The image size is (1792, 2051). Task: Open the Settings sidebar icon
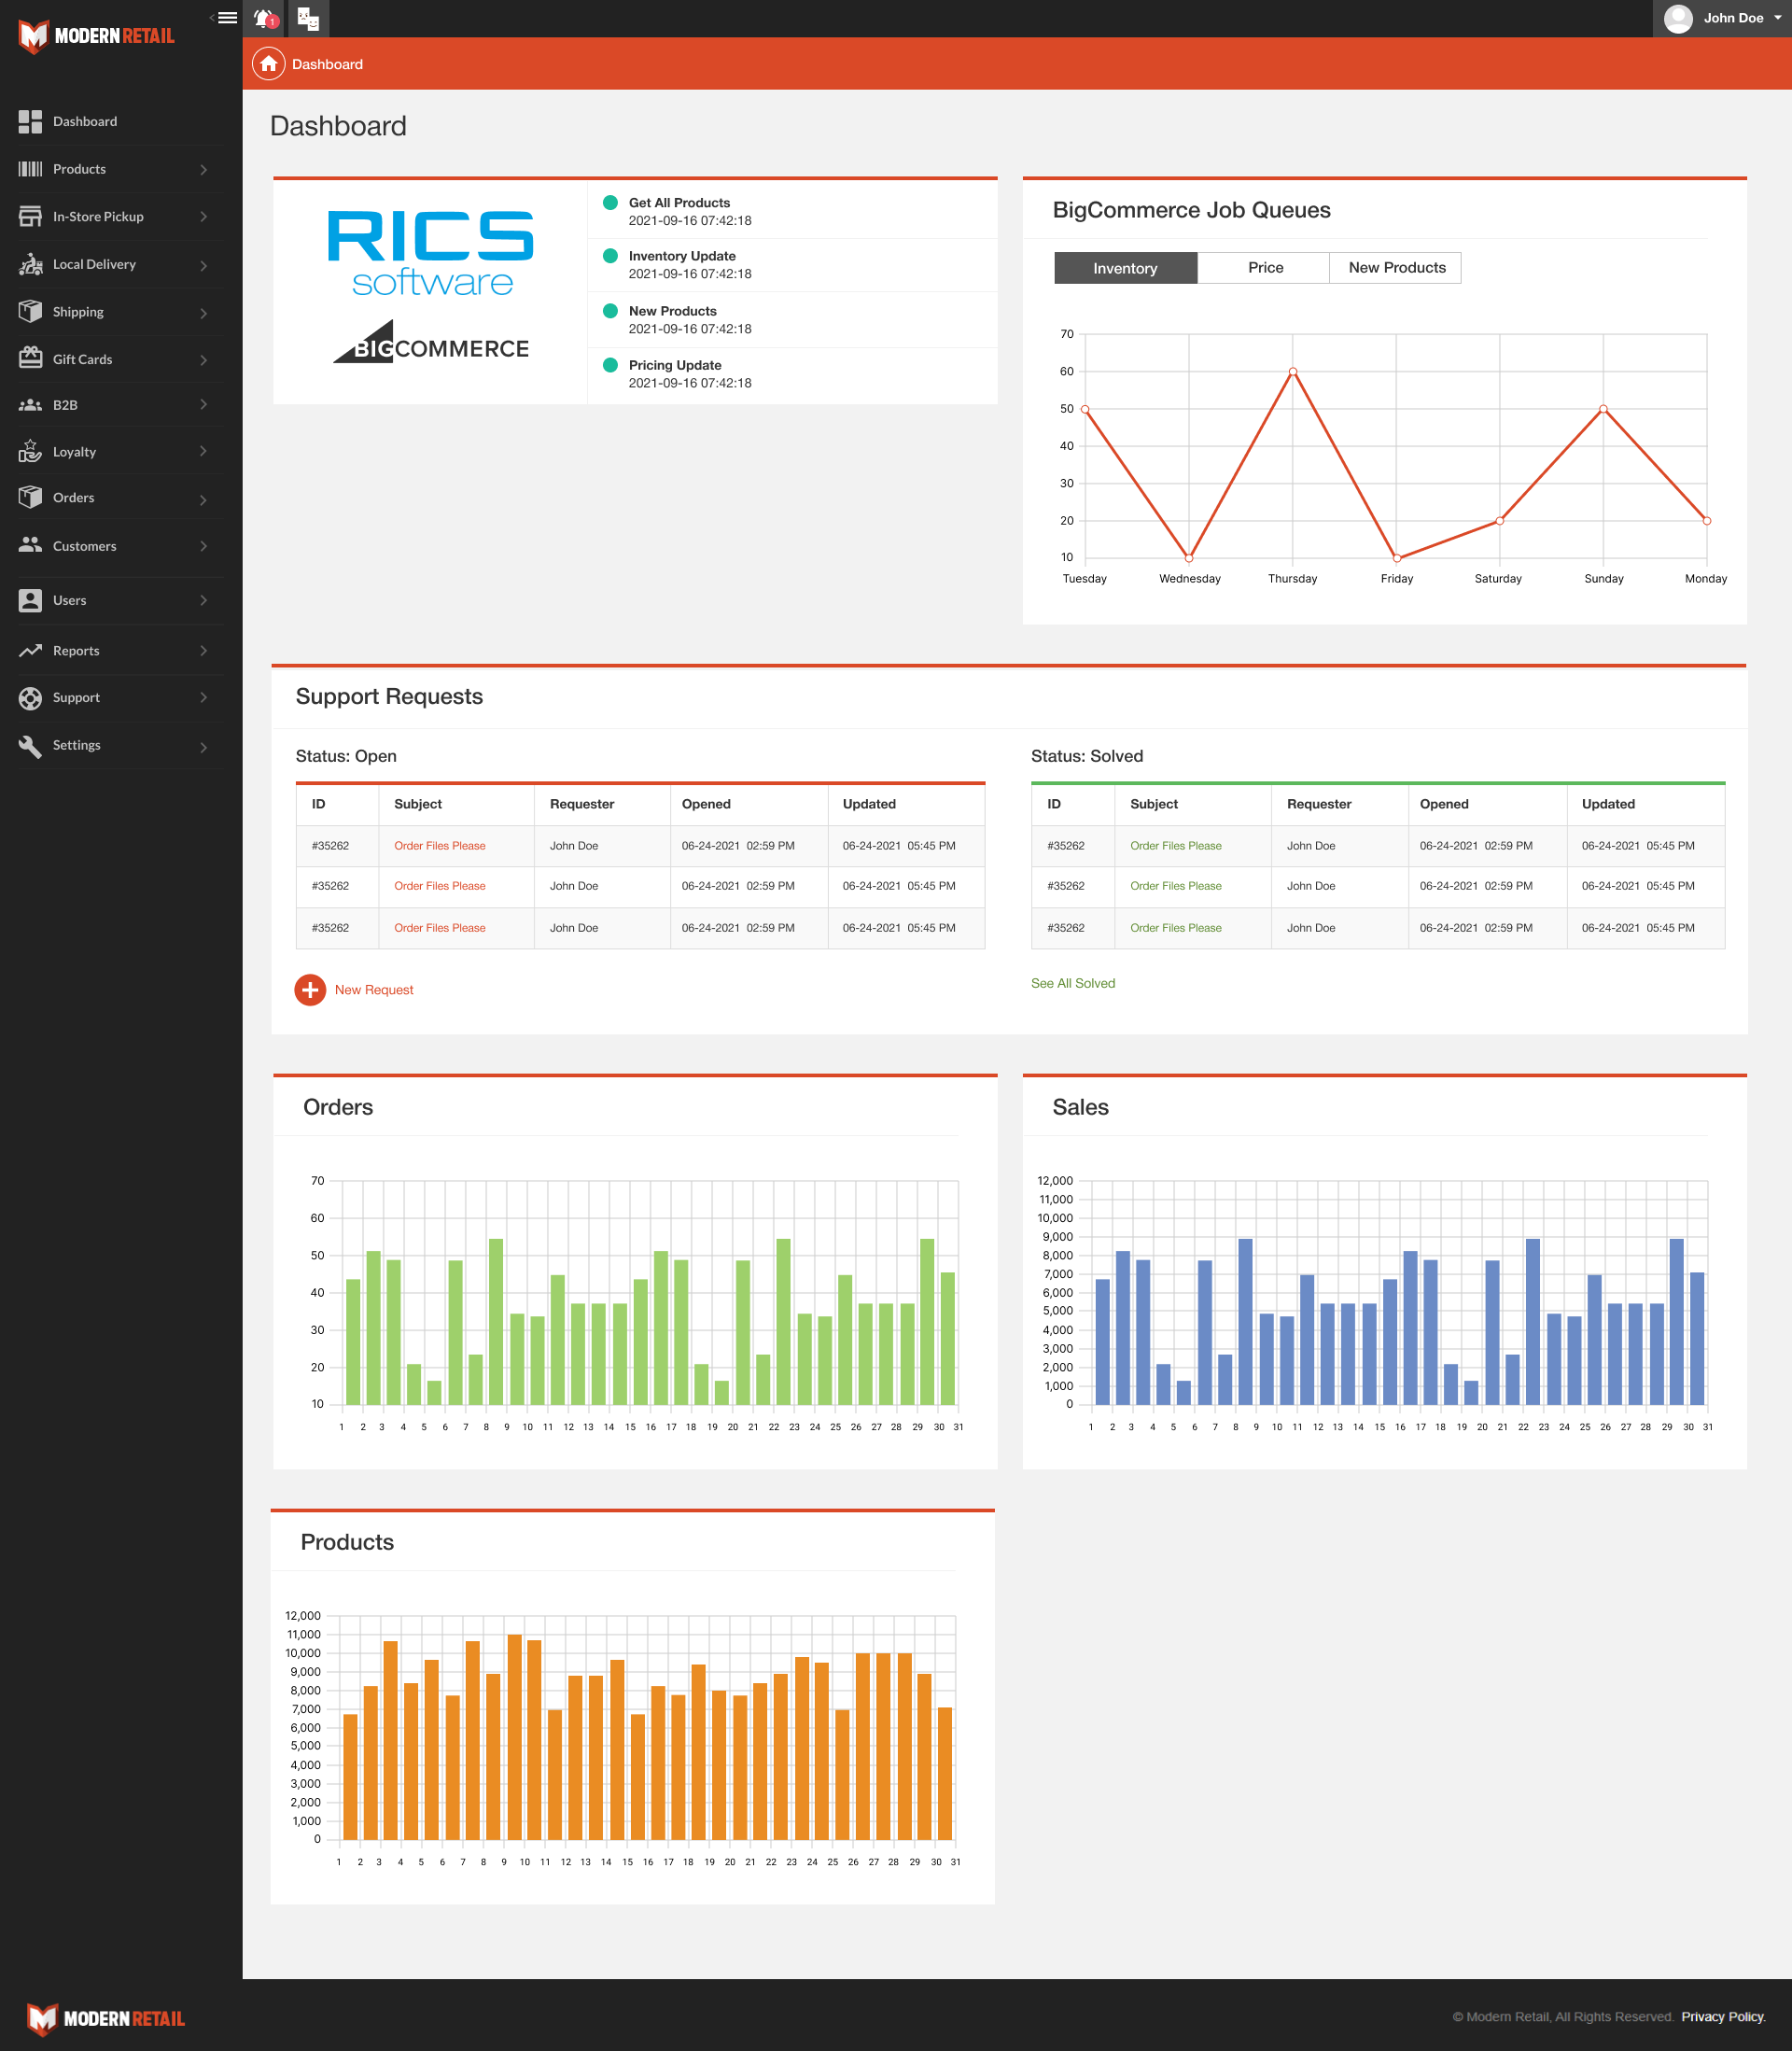click(x=30, y=747)
